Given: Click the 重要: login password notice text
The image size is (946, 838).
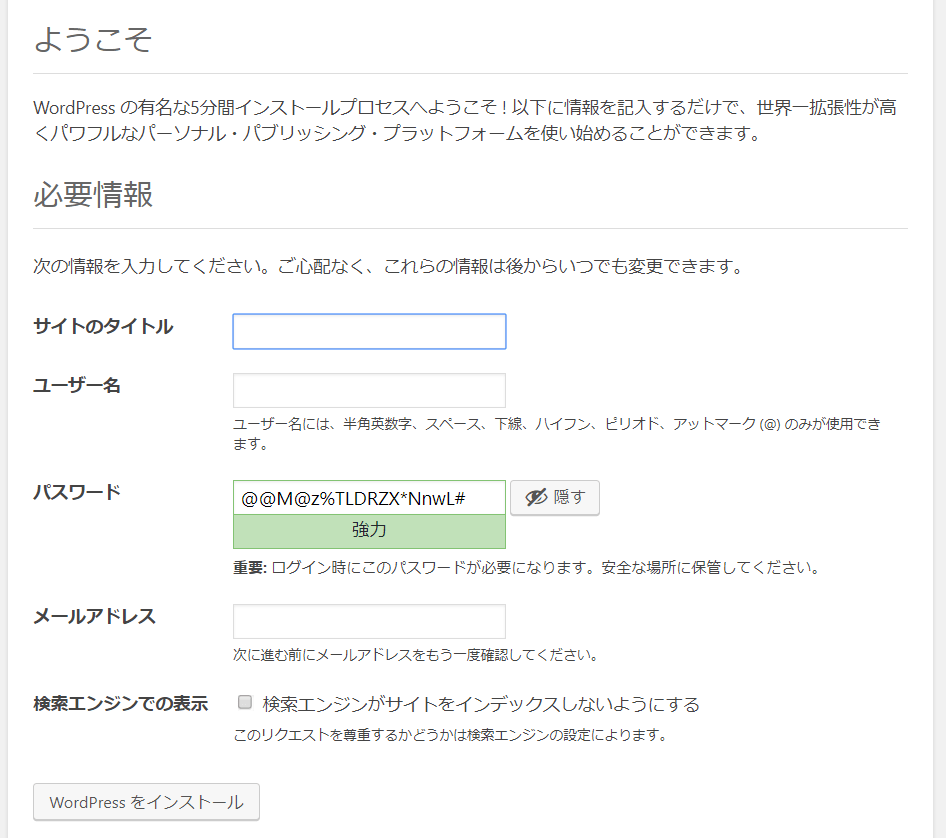Looking at the screenshot, I should click(x=526, y=568).
